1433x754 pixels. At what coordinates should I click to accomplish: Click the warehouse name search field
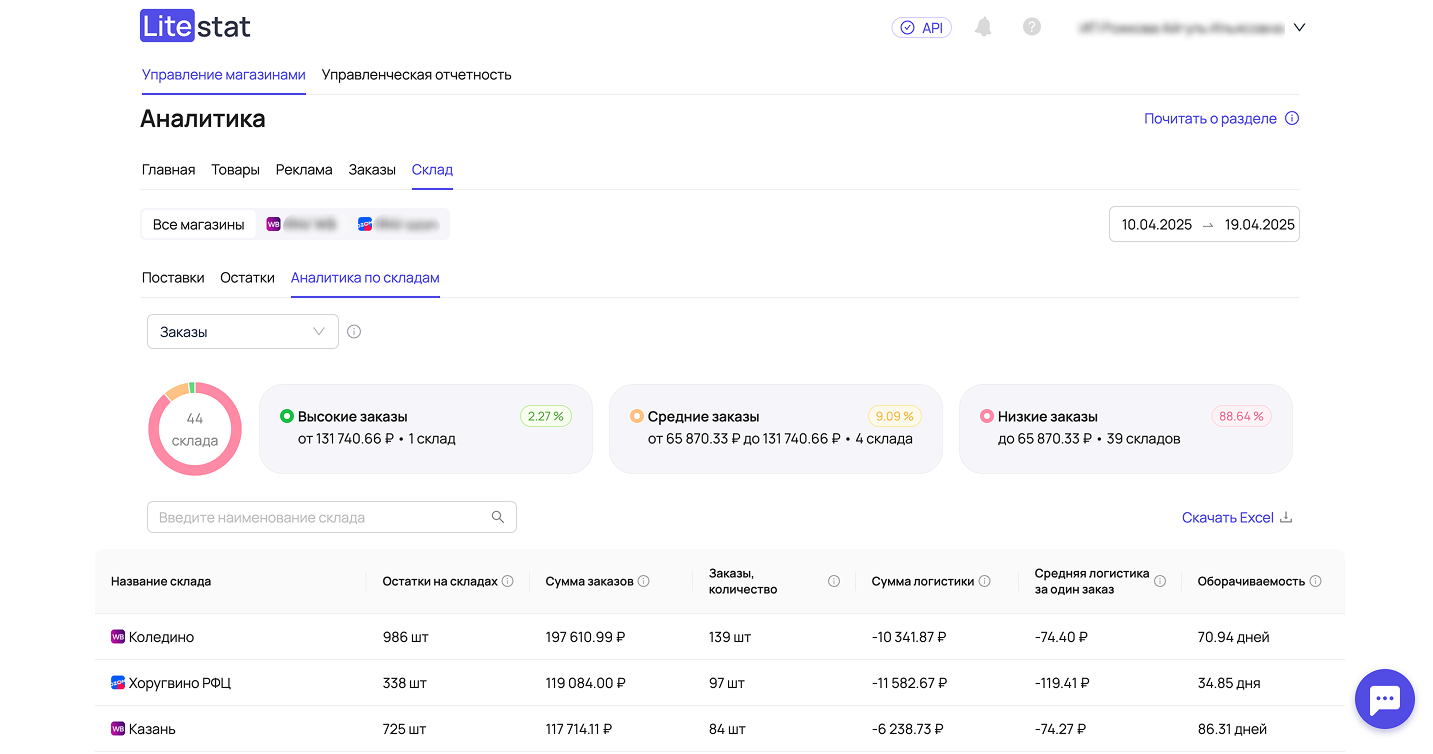coord(320,518)
